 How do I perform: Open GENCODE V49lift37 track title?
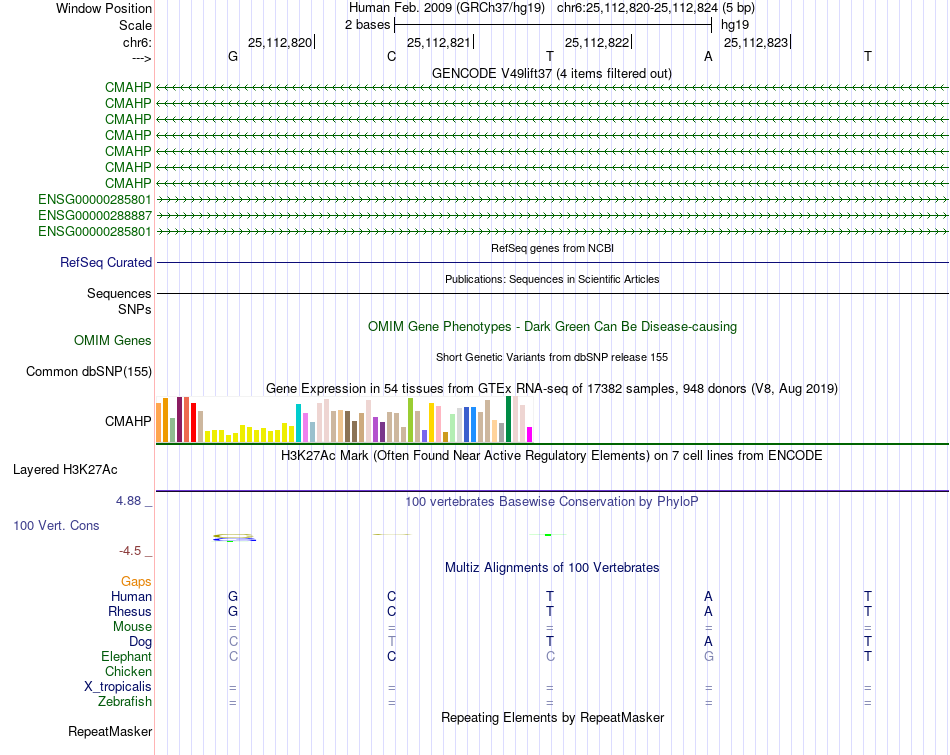point(552,73)
